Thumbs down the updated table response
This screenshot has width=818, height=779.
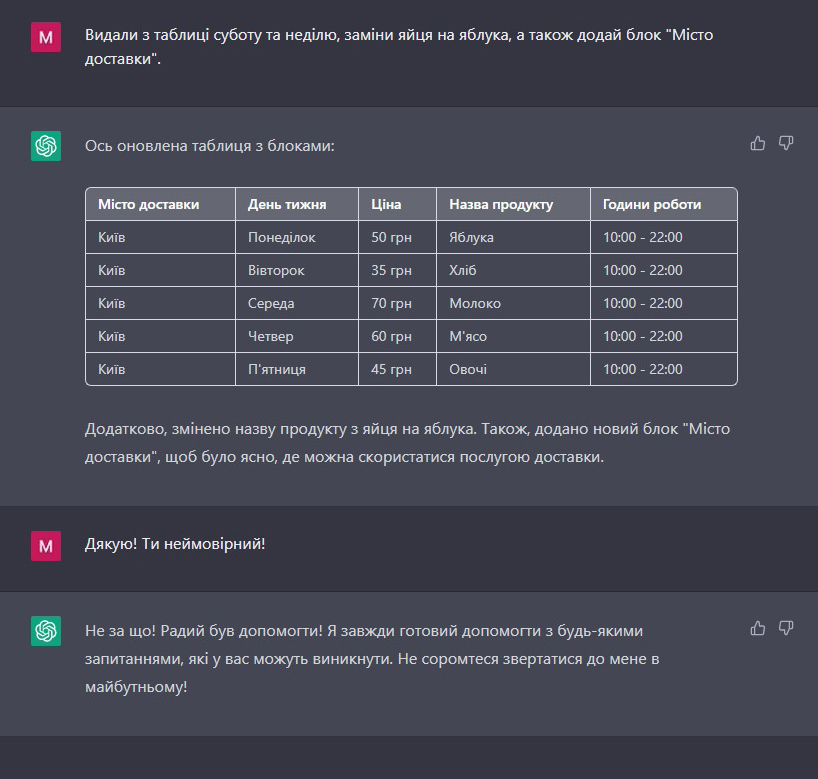click(786, 143)
